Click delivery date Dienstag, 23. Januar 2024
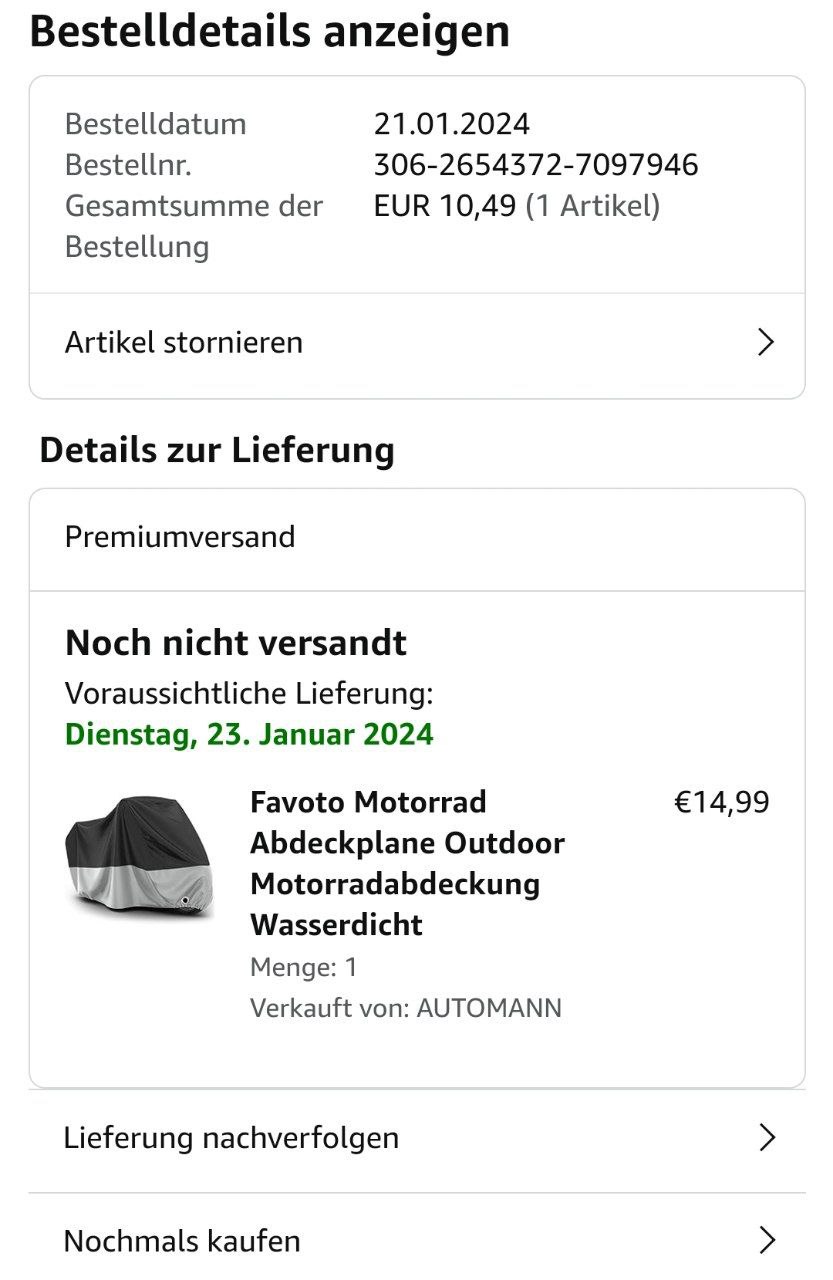 click(x=249, y=735)
